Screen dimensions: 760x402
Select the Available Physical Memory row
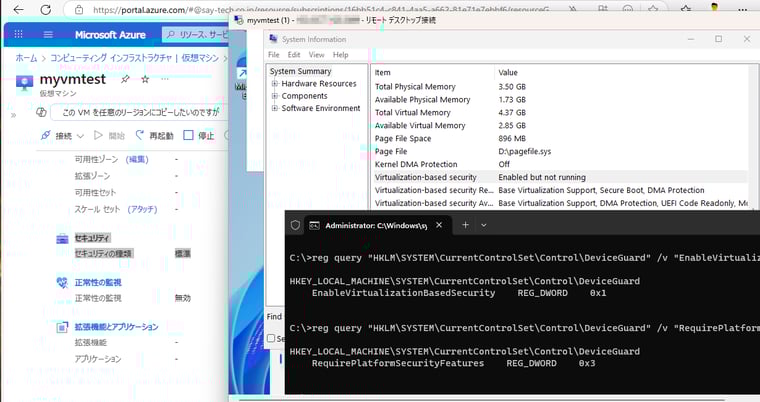click(x=560, y=99)
